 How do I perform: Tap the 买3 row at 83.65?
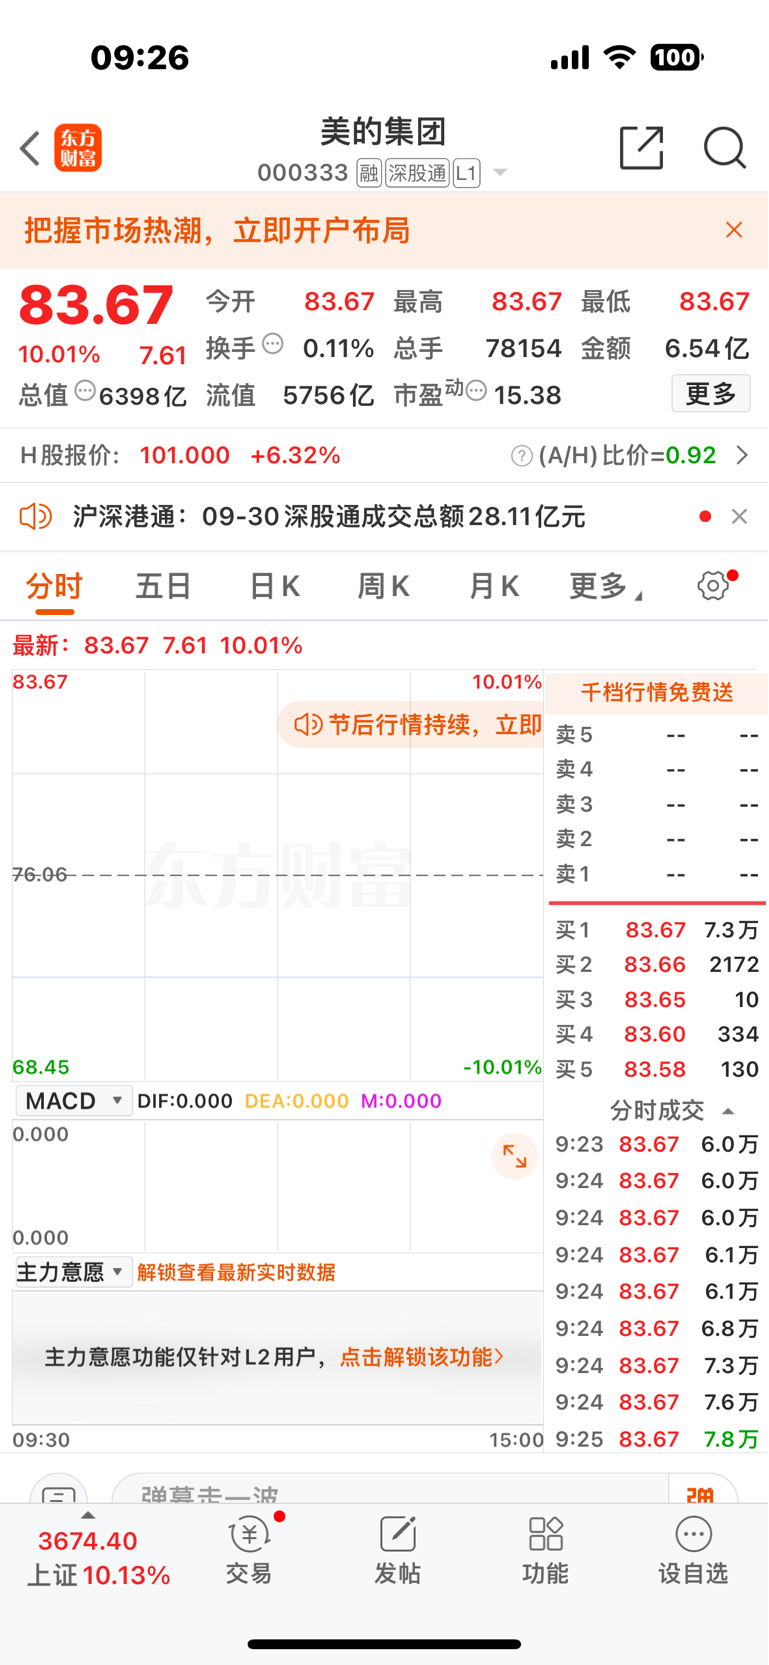(657, 1000)
